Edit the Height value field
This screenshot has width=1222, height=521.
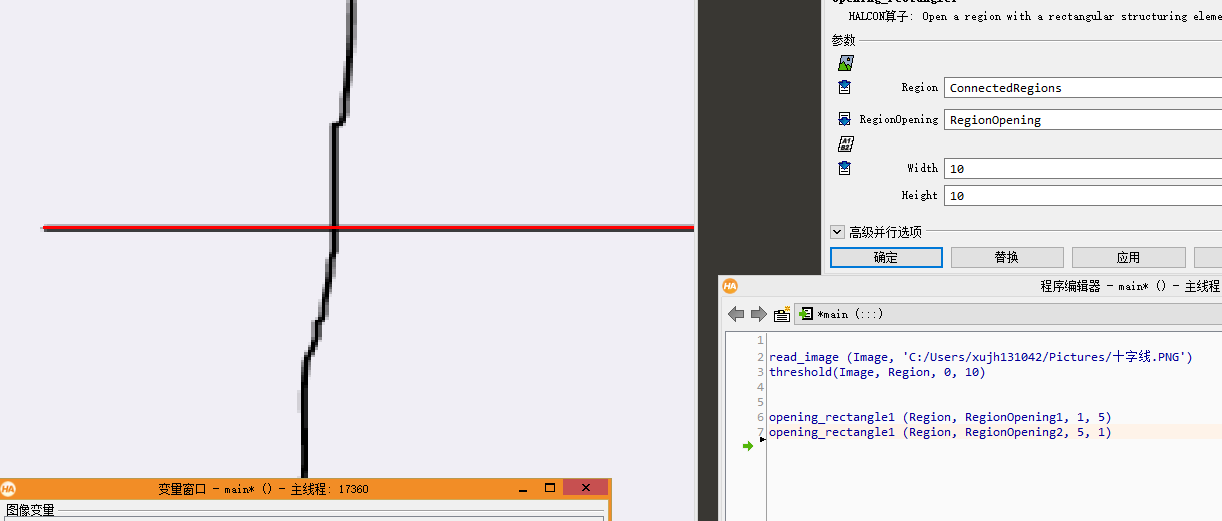click(1083, 196)
